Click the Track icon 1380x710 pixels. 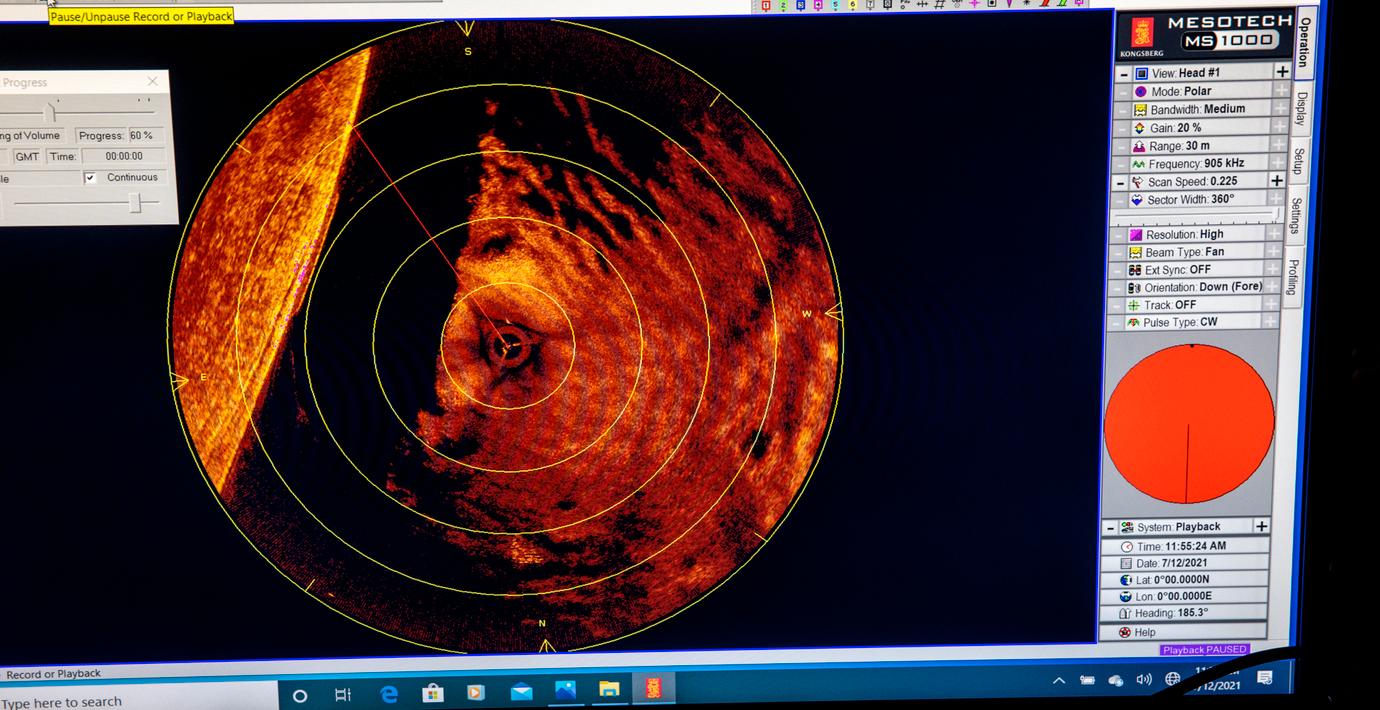tap(1134, 305)
